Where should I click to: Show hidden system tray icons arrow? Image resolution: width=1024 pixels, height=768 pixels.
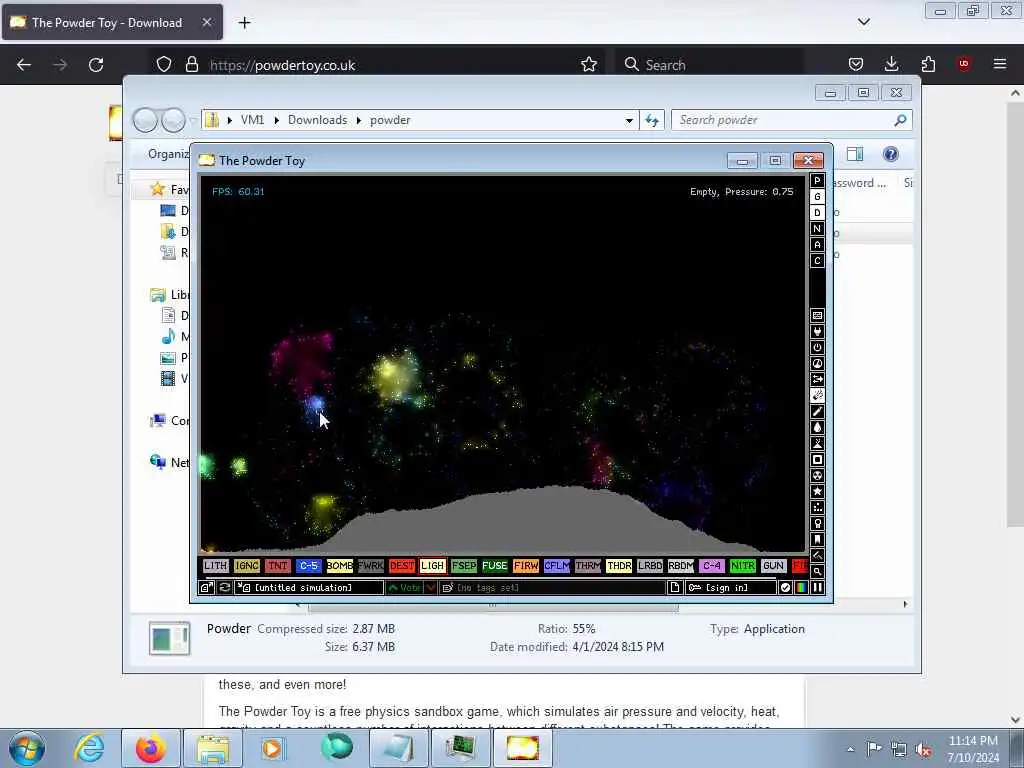tap(850, 749)
